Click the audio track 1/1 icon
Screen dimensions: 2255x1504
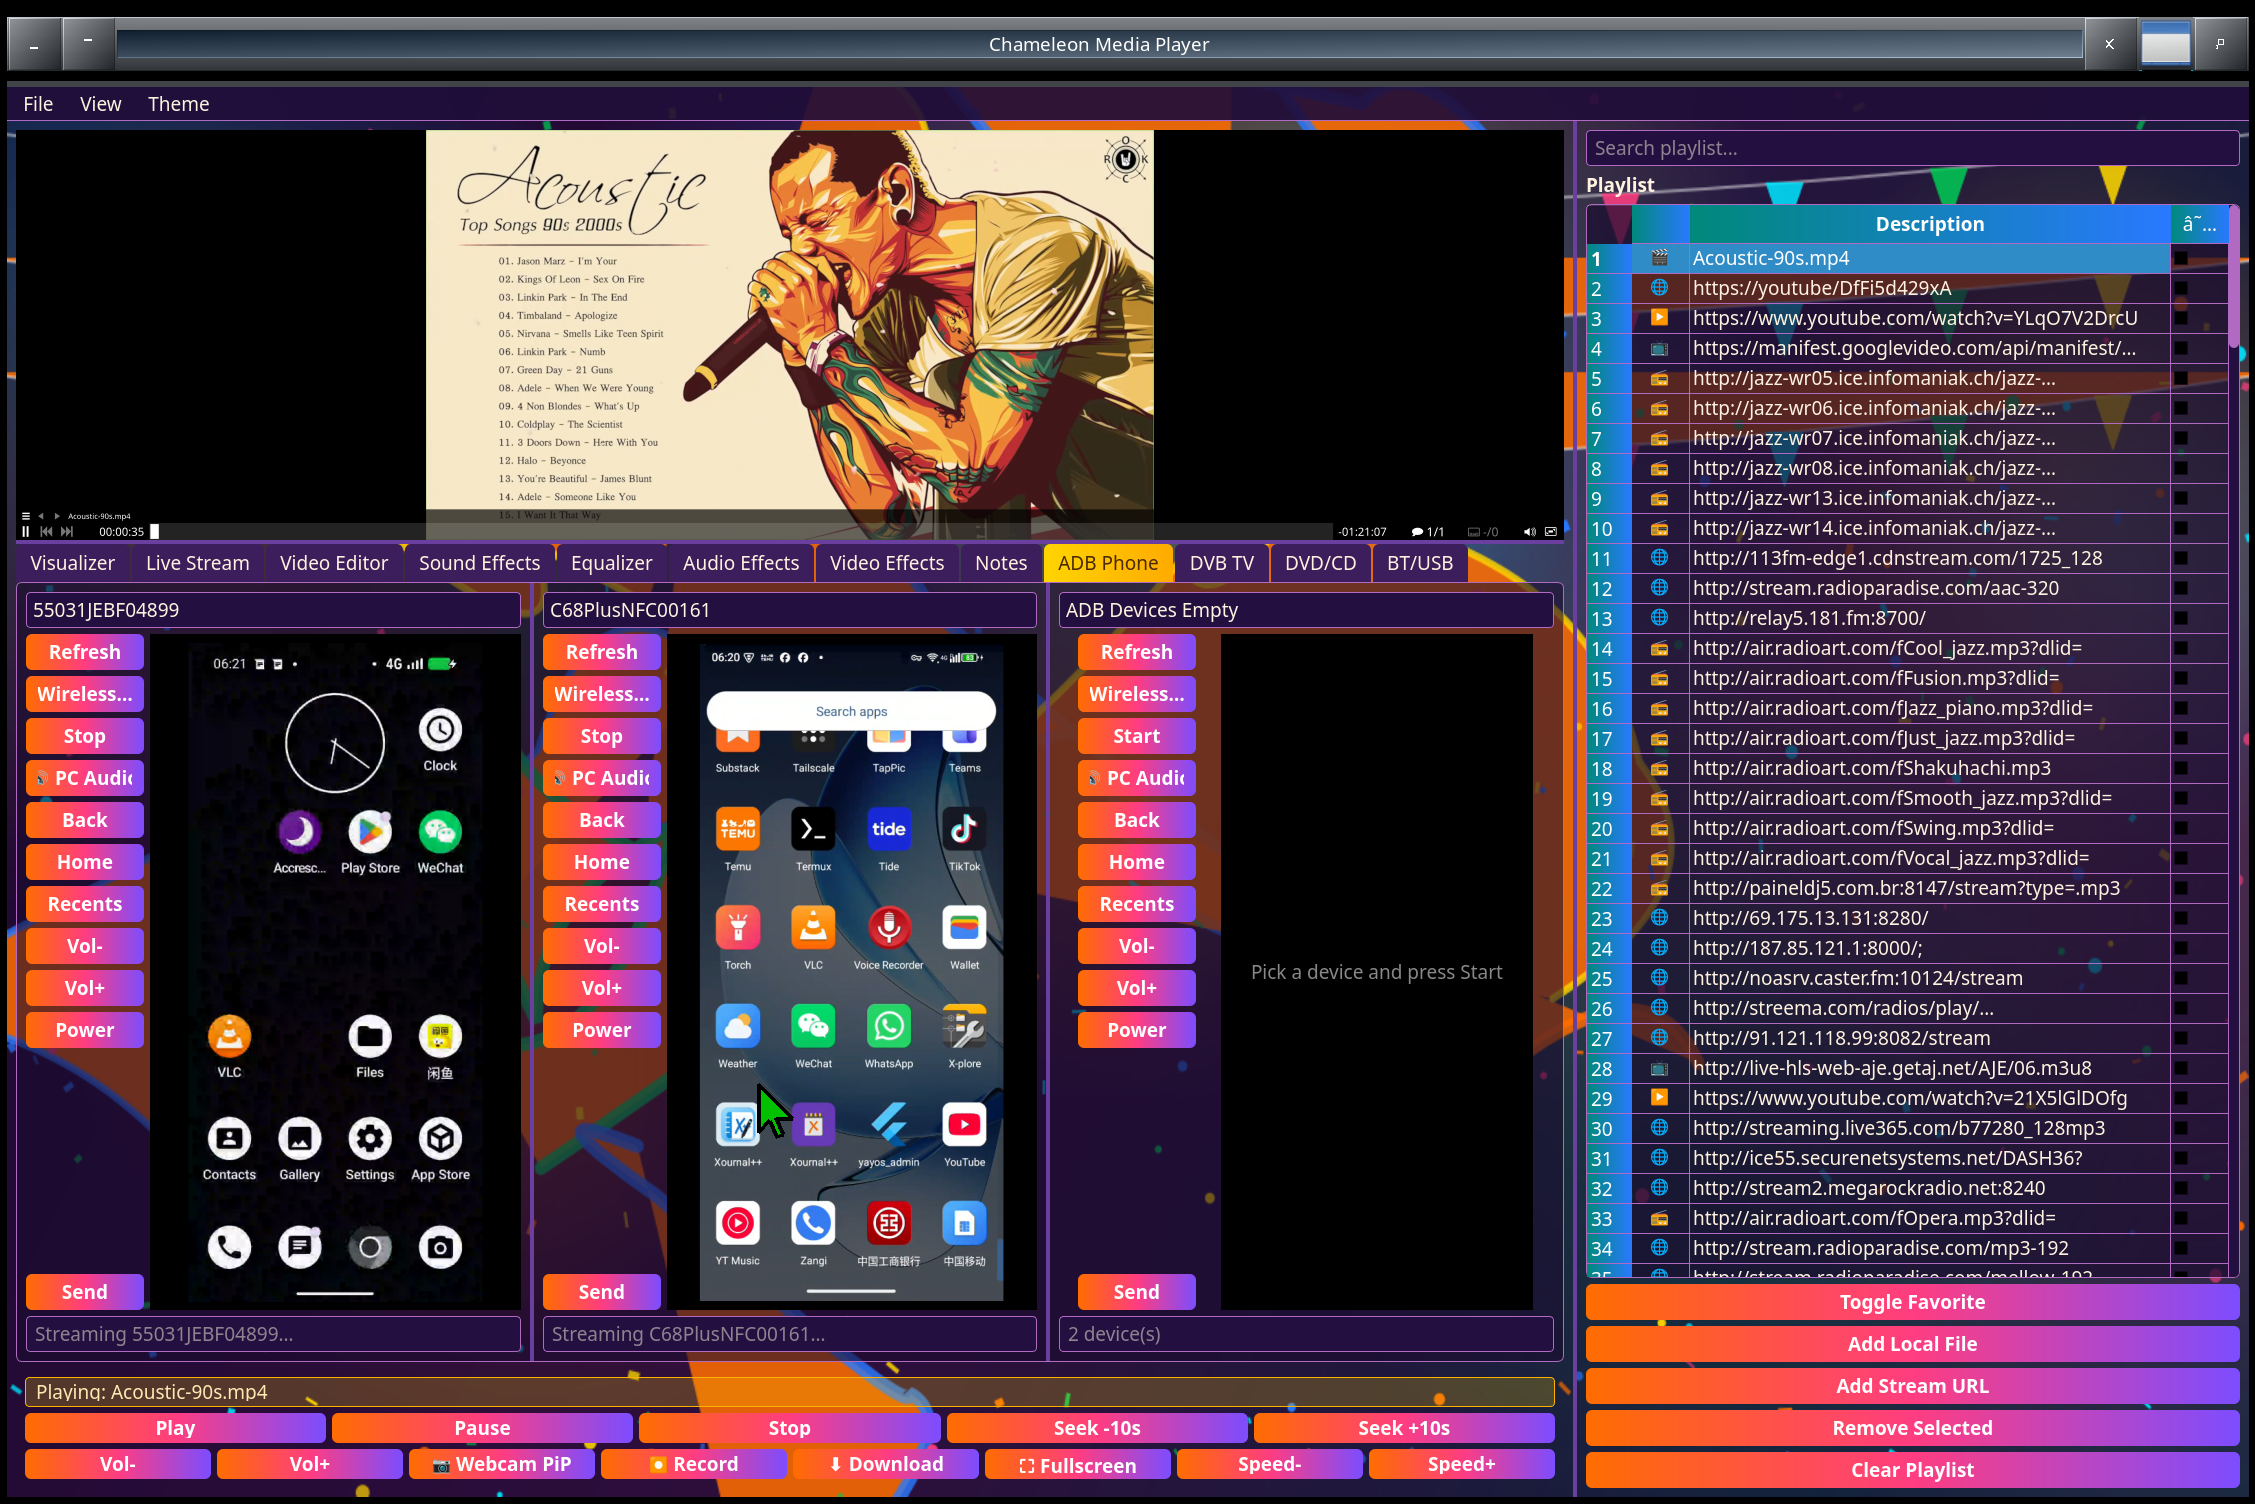click(x=1427, y=532)
